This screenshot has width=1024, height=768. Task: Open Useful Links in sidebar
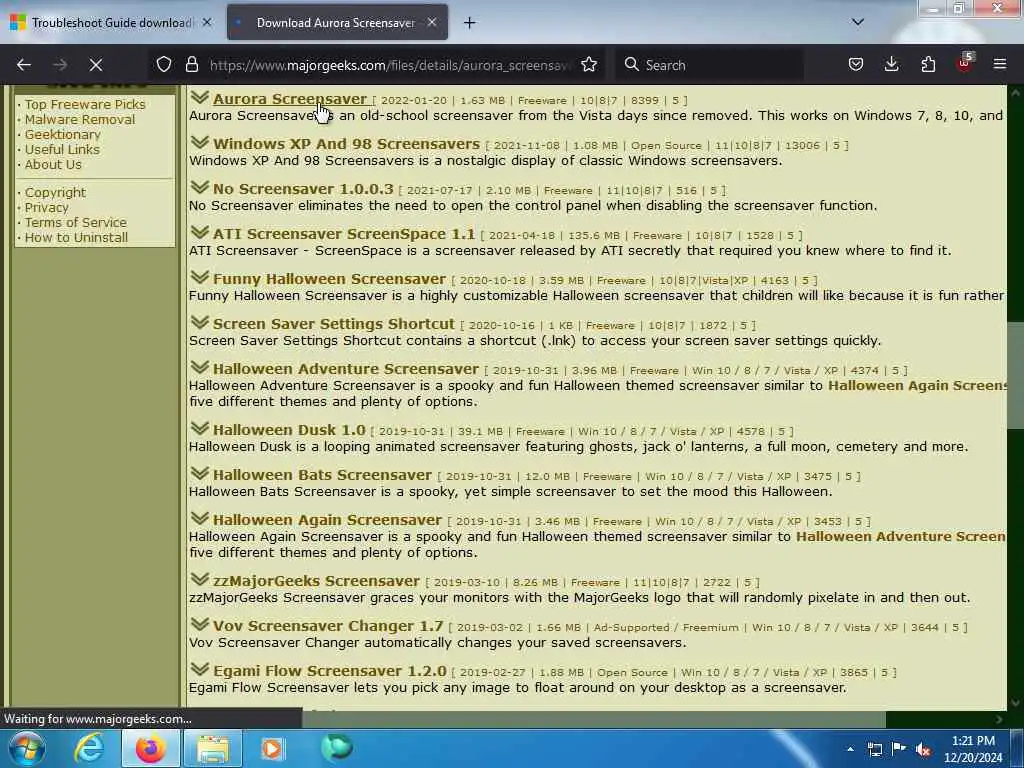(x=62, y=150)
